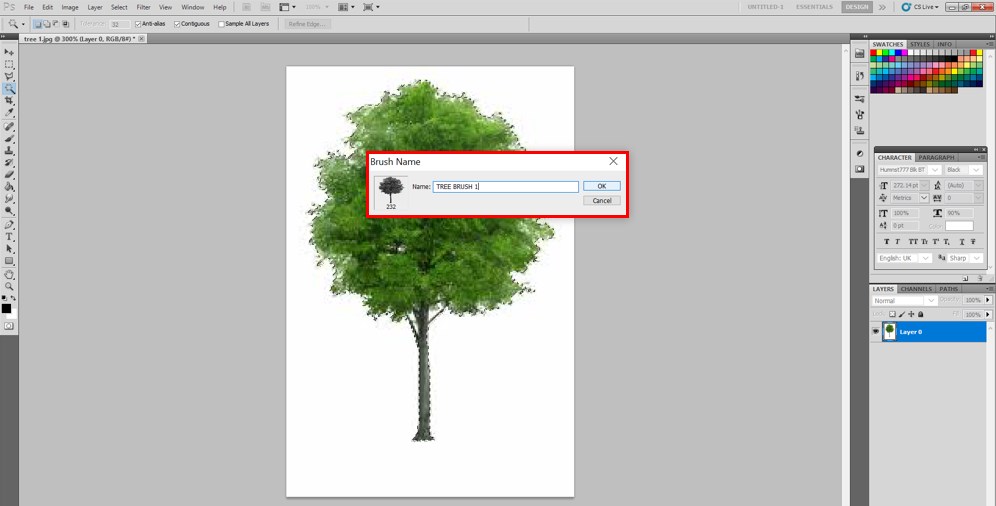Select the Clone Stamp tool
This screenshot has width=996, height=506.
click(x=9, y=150)
